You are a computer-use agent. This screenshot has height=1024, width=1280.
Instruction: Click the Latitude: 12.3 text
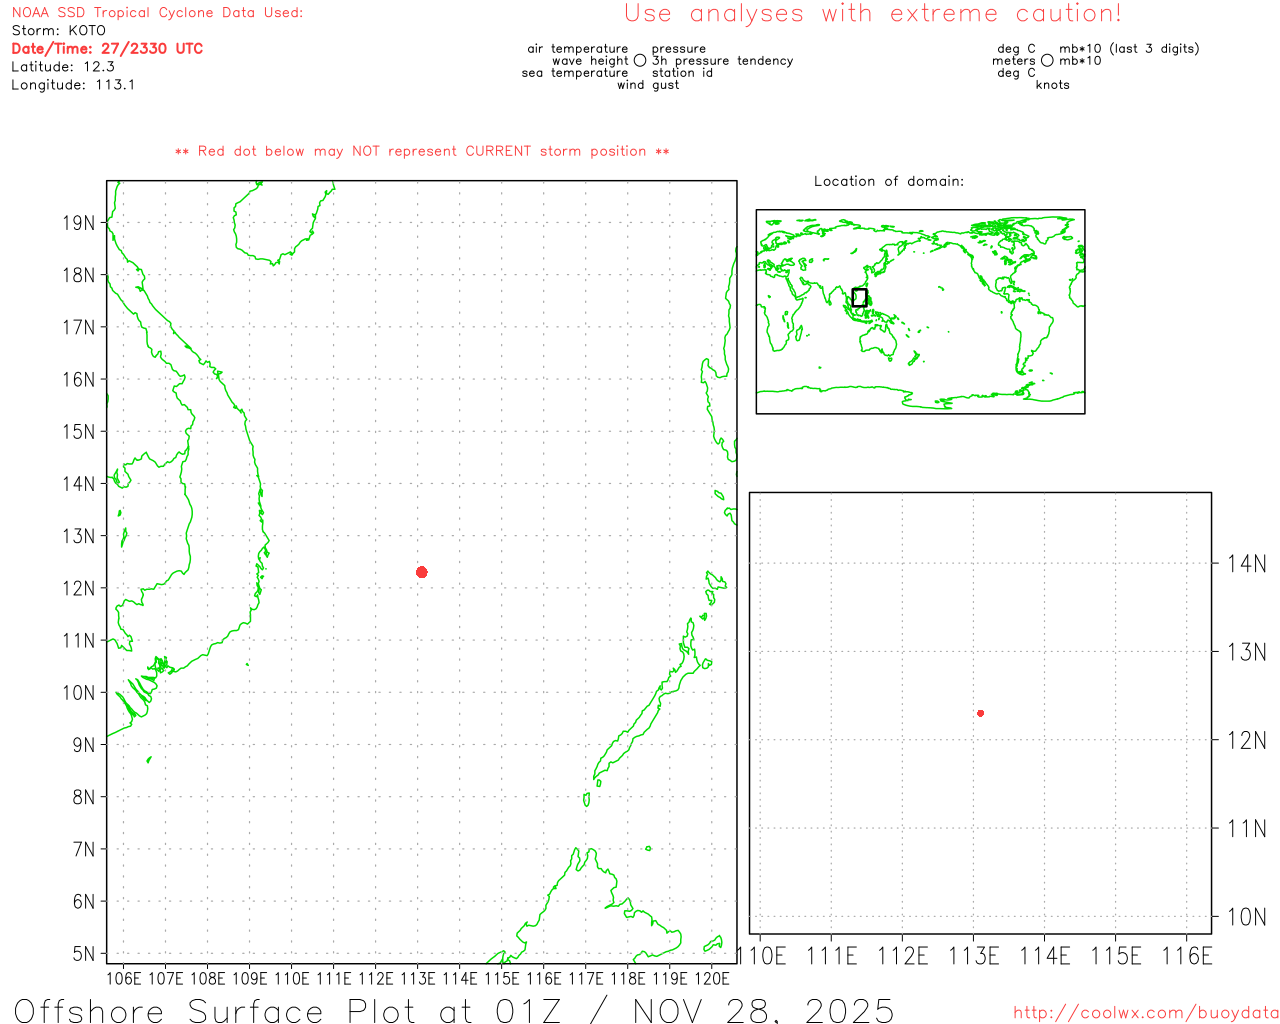click(x=63, y=67)
